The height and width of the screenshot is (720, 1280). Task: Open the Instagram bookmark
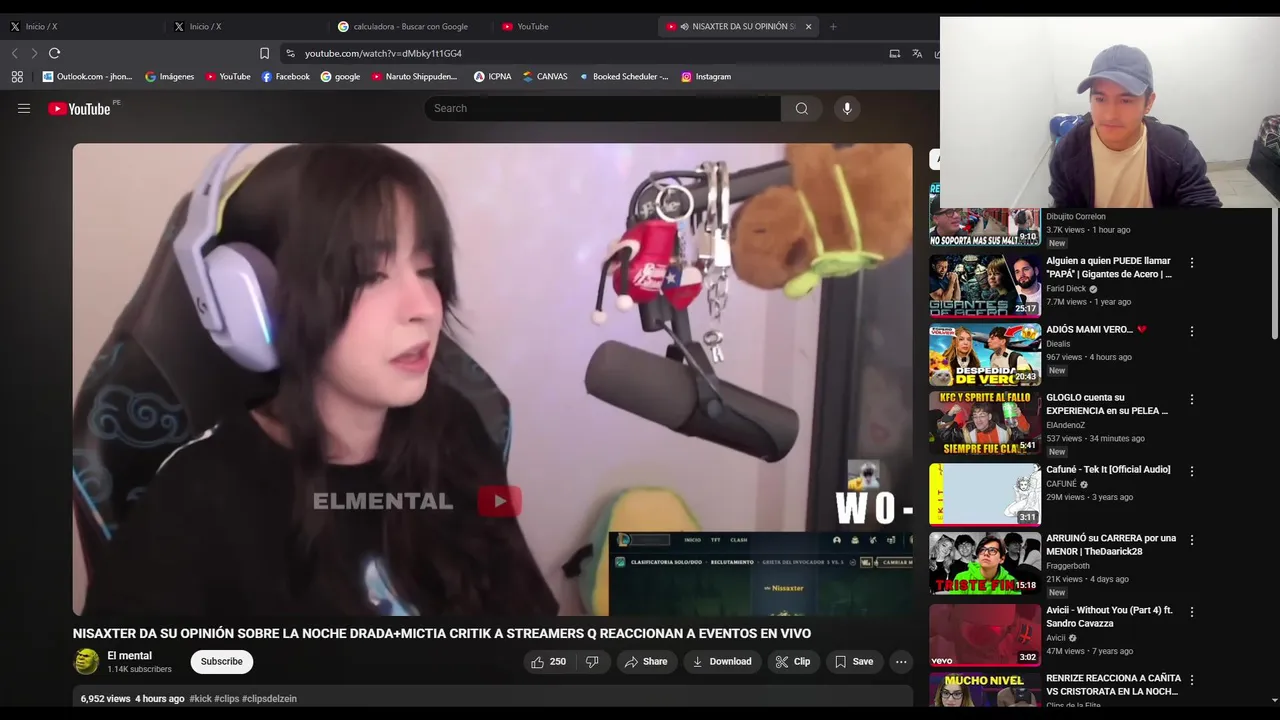click(x=706, y=76)
